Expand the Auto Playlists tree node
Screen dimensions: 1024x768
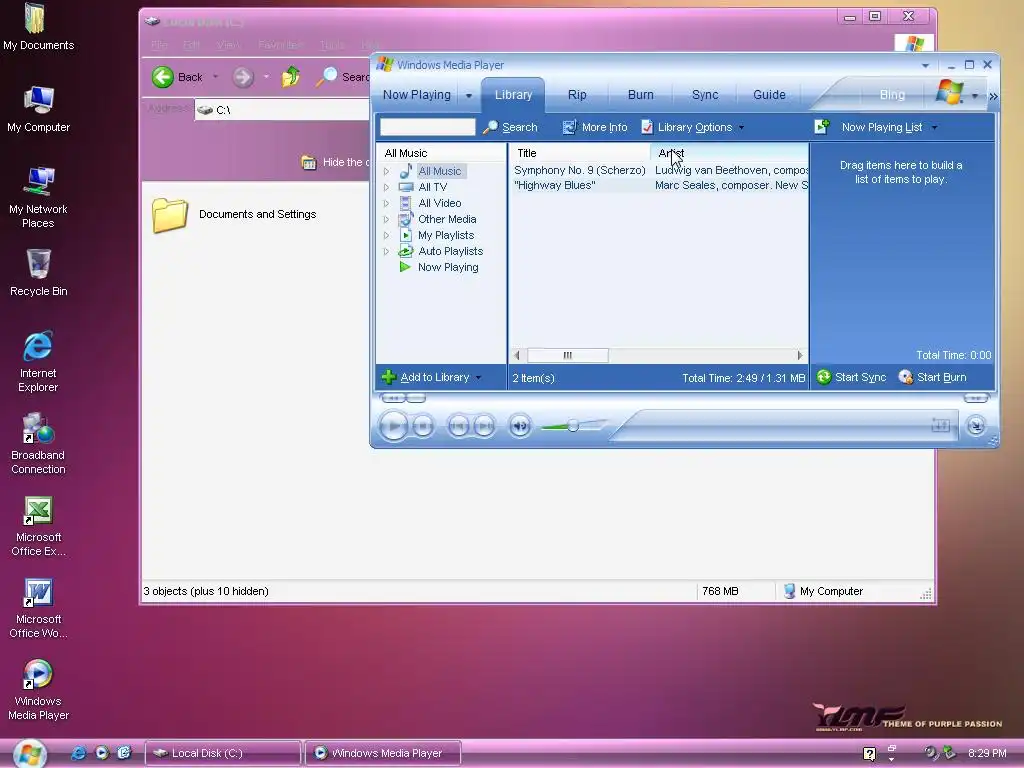(386, 251)
